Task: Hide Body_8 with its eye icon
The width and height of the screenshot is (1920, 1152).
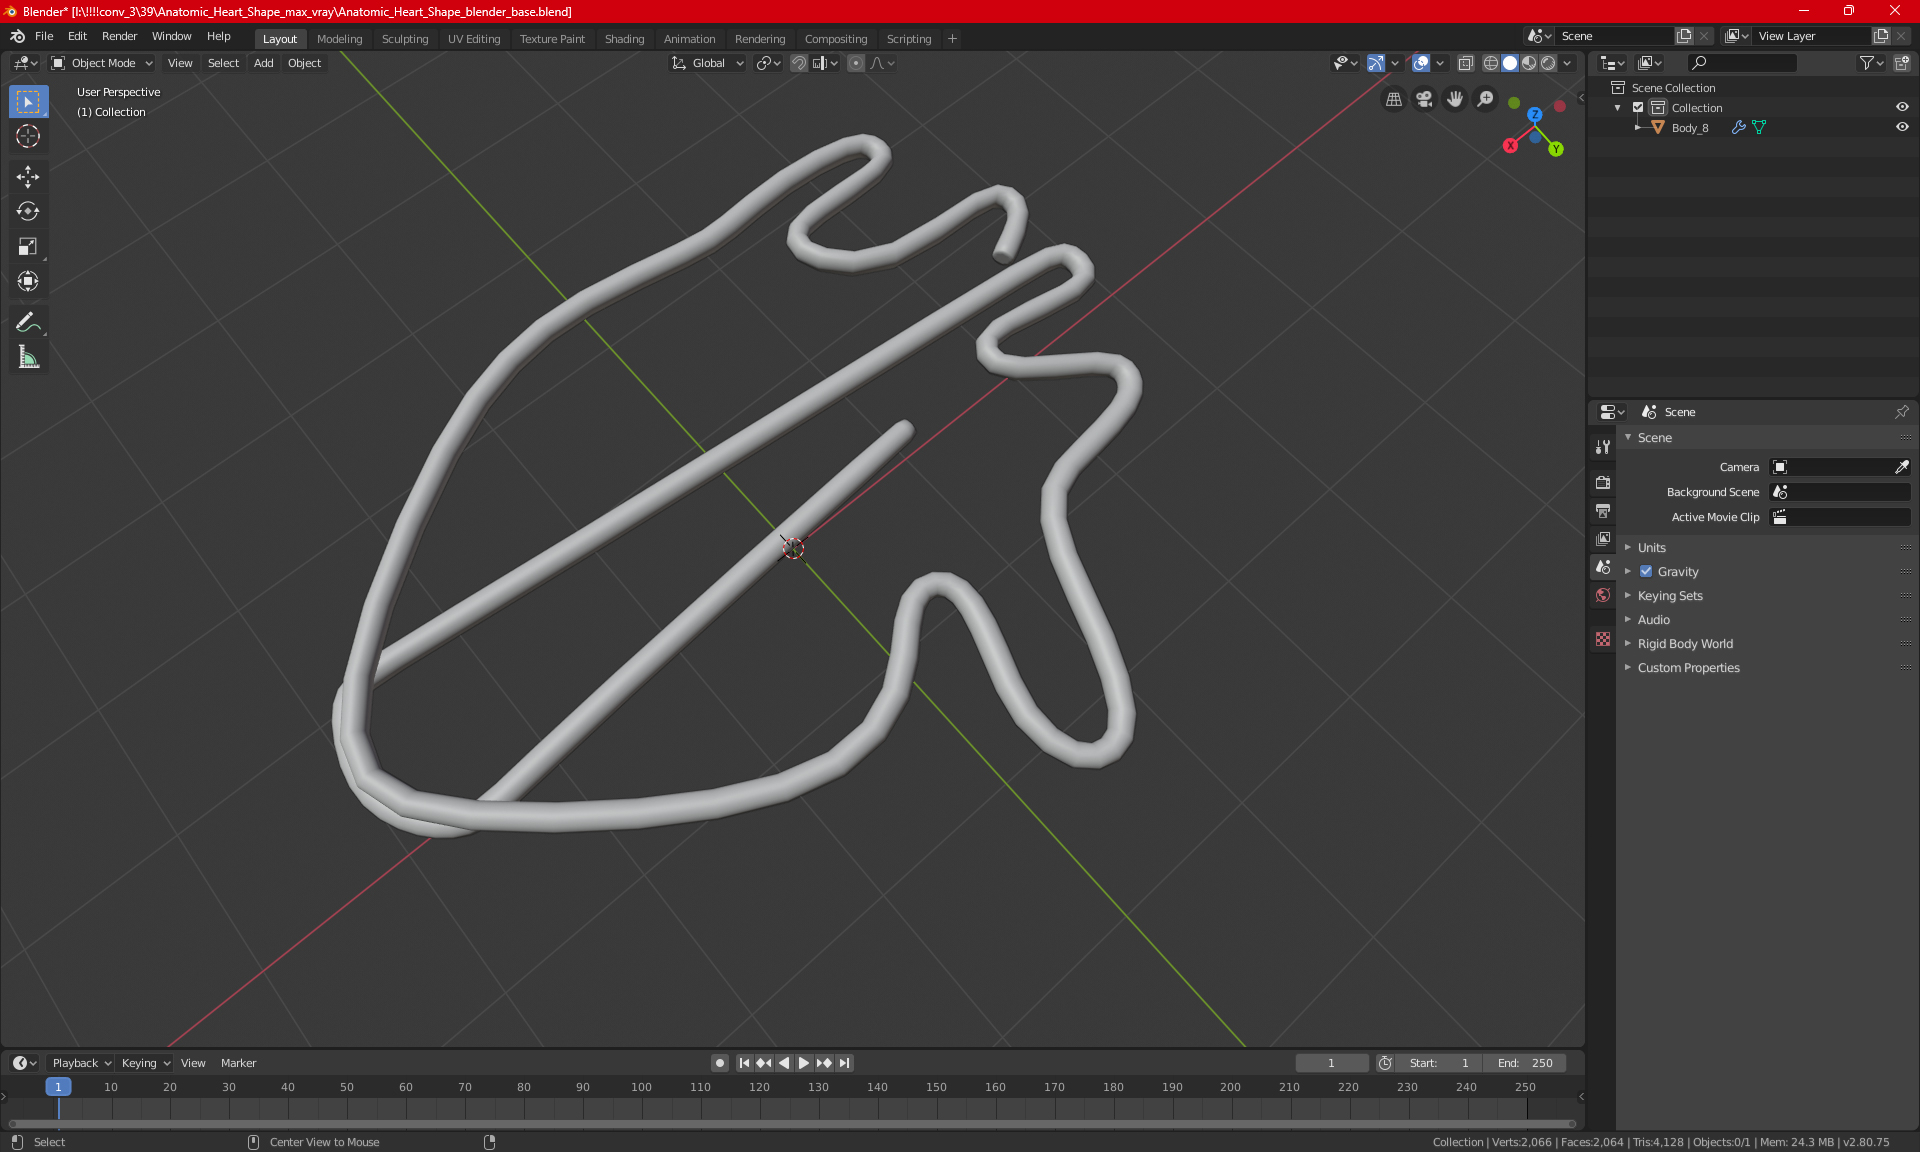Action: pos(1902,128)
